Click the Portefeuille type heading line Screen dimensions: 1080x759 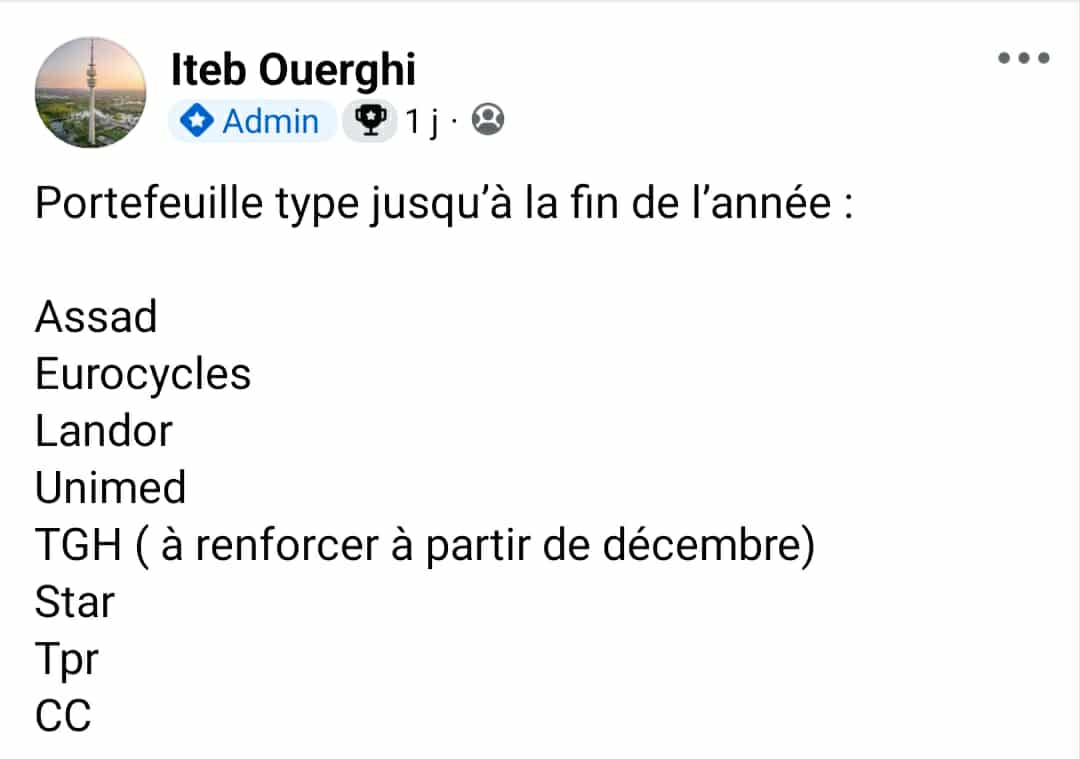(444, 203)
